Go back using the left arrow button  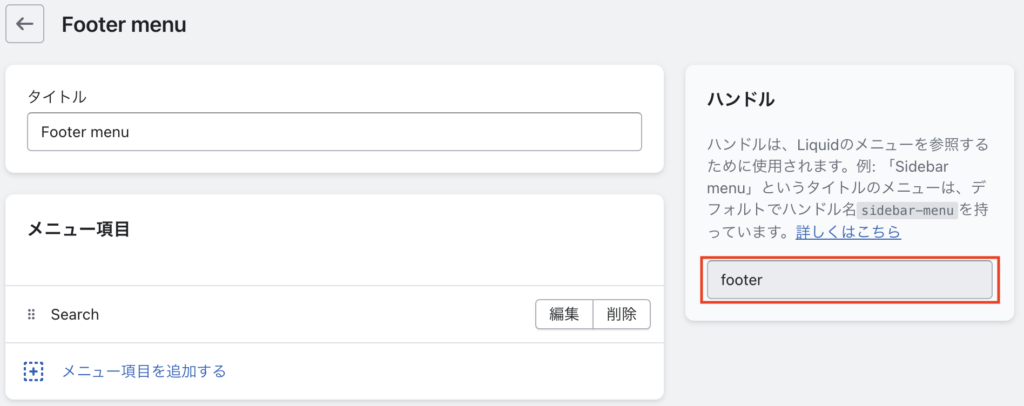click(x=25, y=24)
